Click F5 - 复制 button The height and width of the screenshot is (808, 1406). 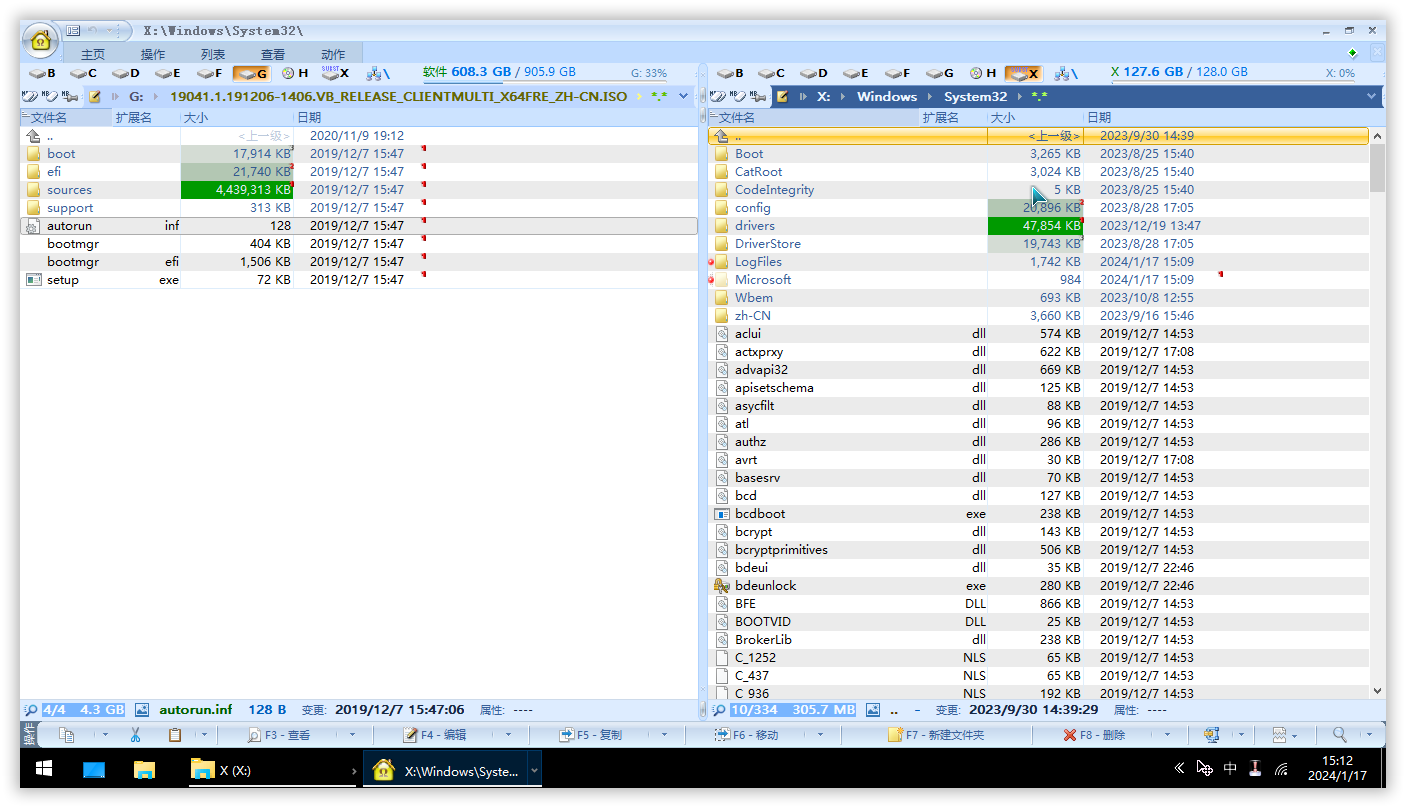(x=591, y=735)
